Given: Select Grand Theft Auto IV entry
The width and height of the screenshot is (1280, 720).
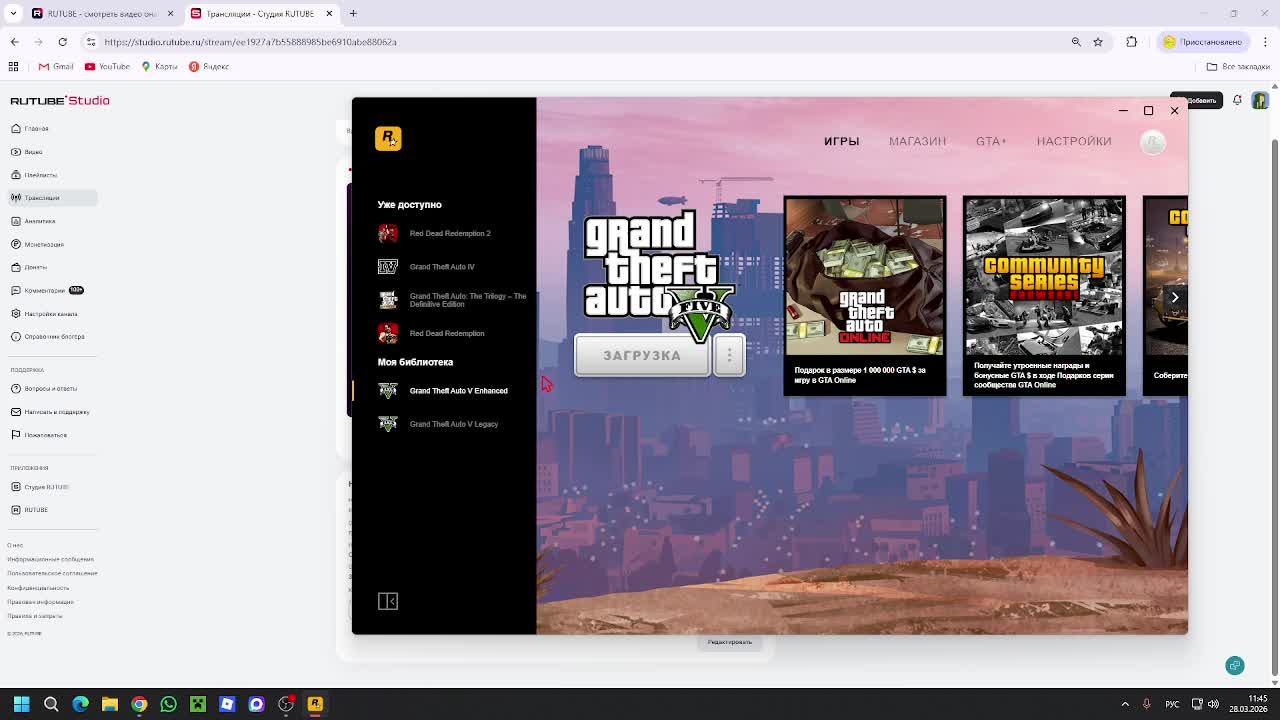Looking at the screenshot, I should [442, 267].
